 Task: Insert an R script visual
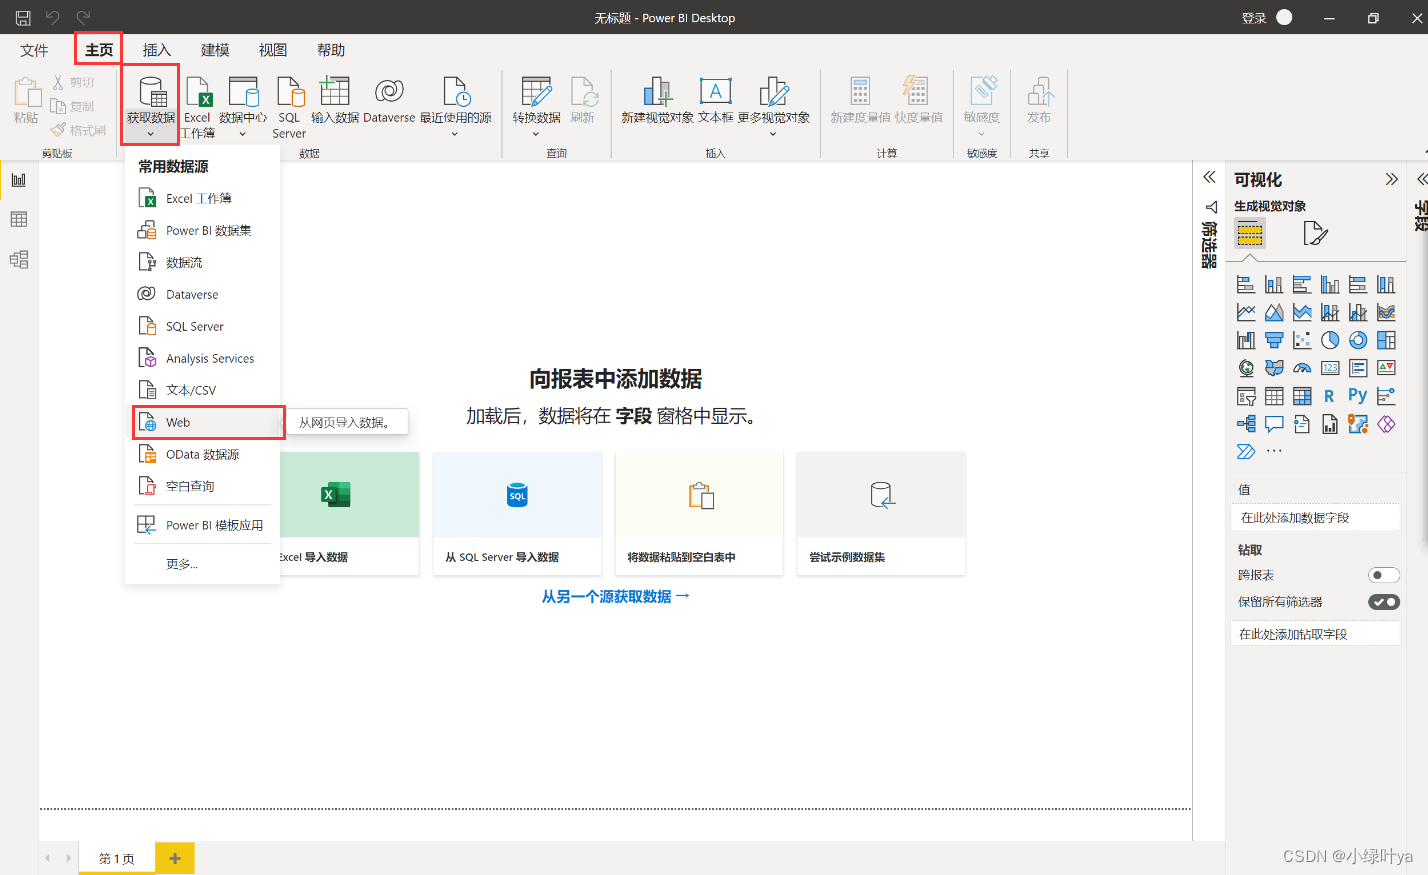1330,395
